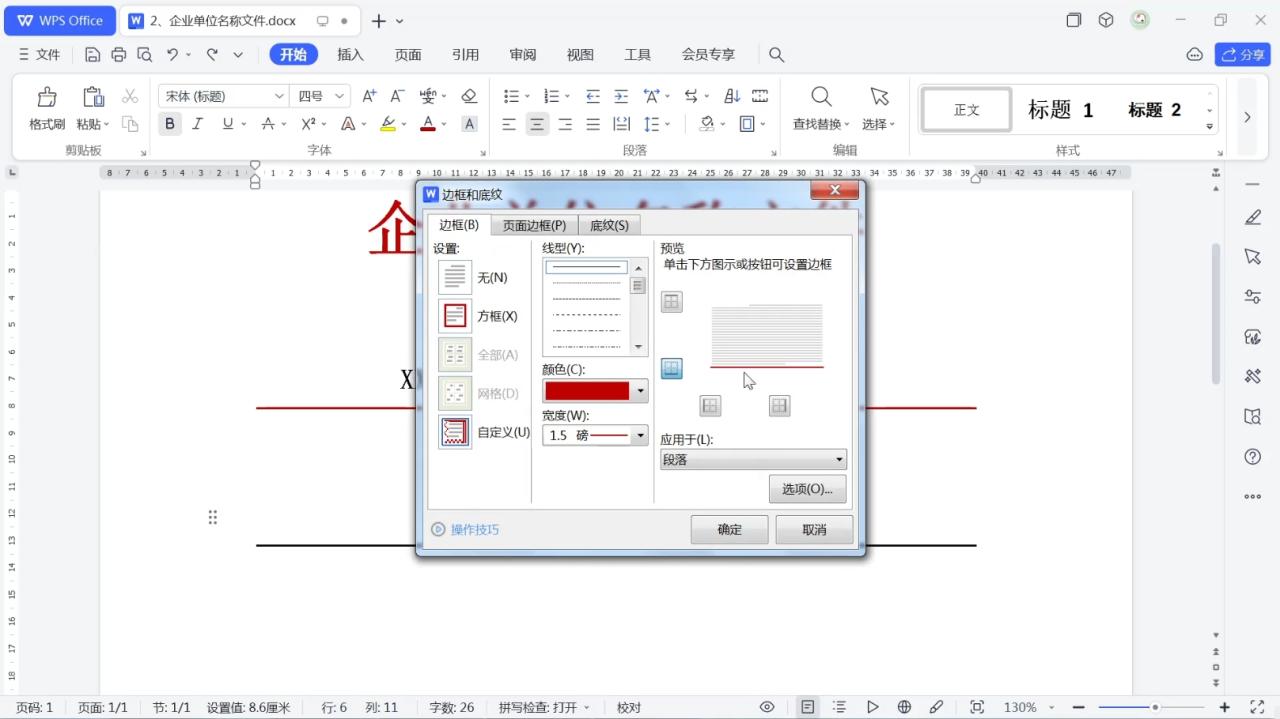Toggle the right border button in preview
Image resolution: width=1280 pixels, height=719 pixels.
780,405
